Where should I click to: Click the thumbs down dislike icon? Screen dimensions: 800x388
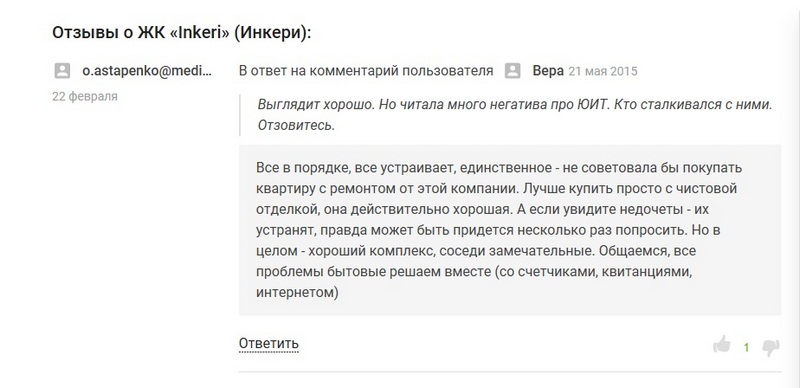click(770, 348)
